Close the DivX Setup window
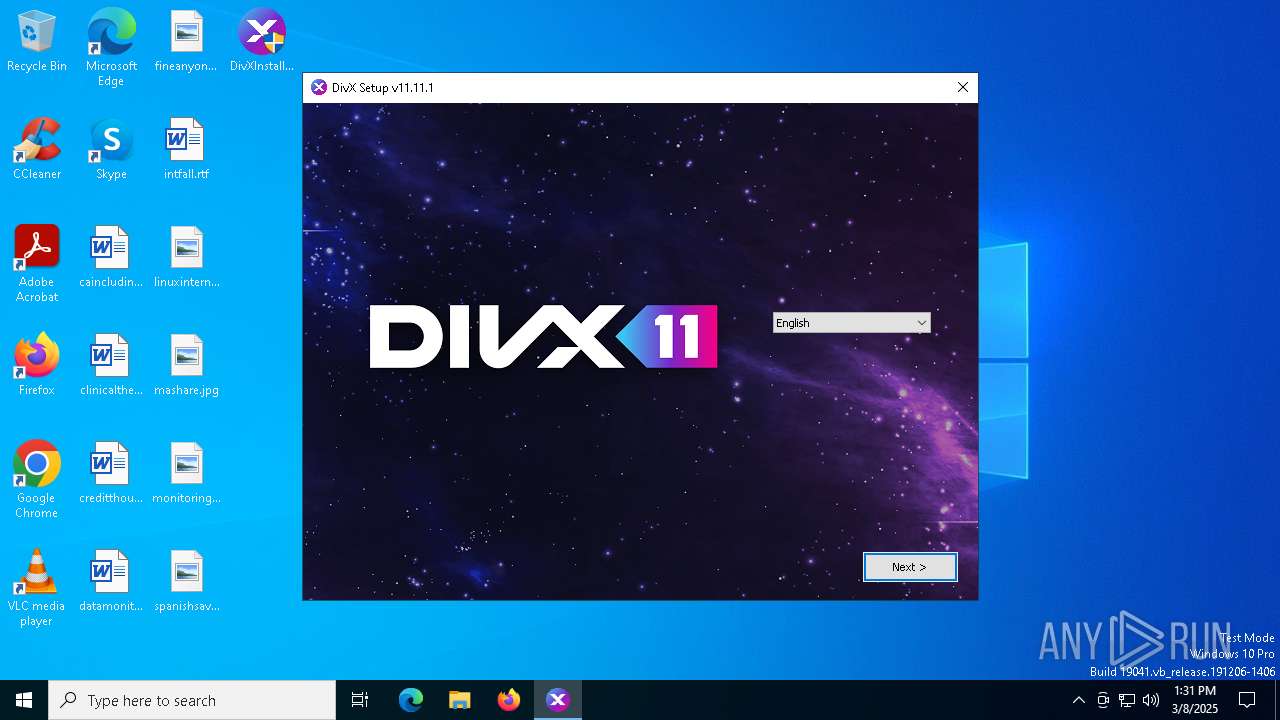Image resolution: width=1280 pixels, height=720 pixels. [963, 88]
